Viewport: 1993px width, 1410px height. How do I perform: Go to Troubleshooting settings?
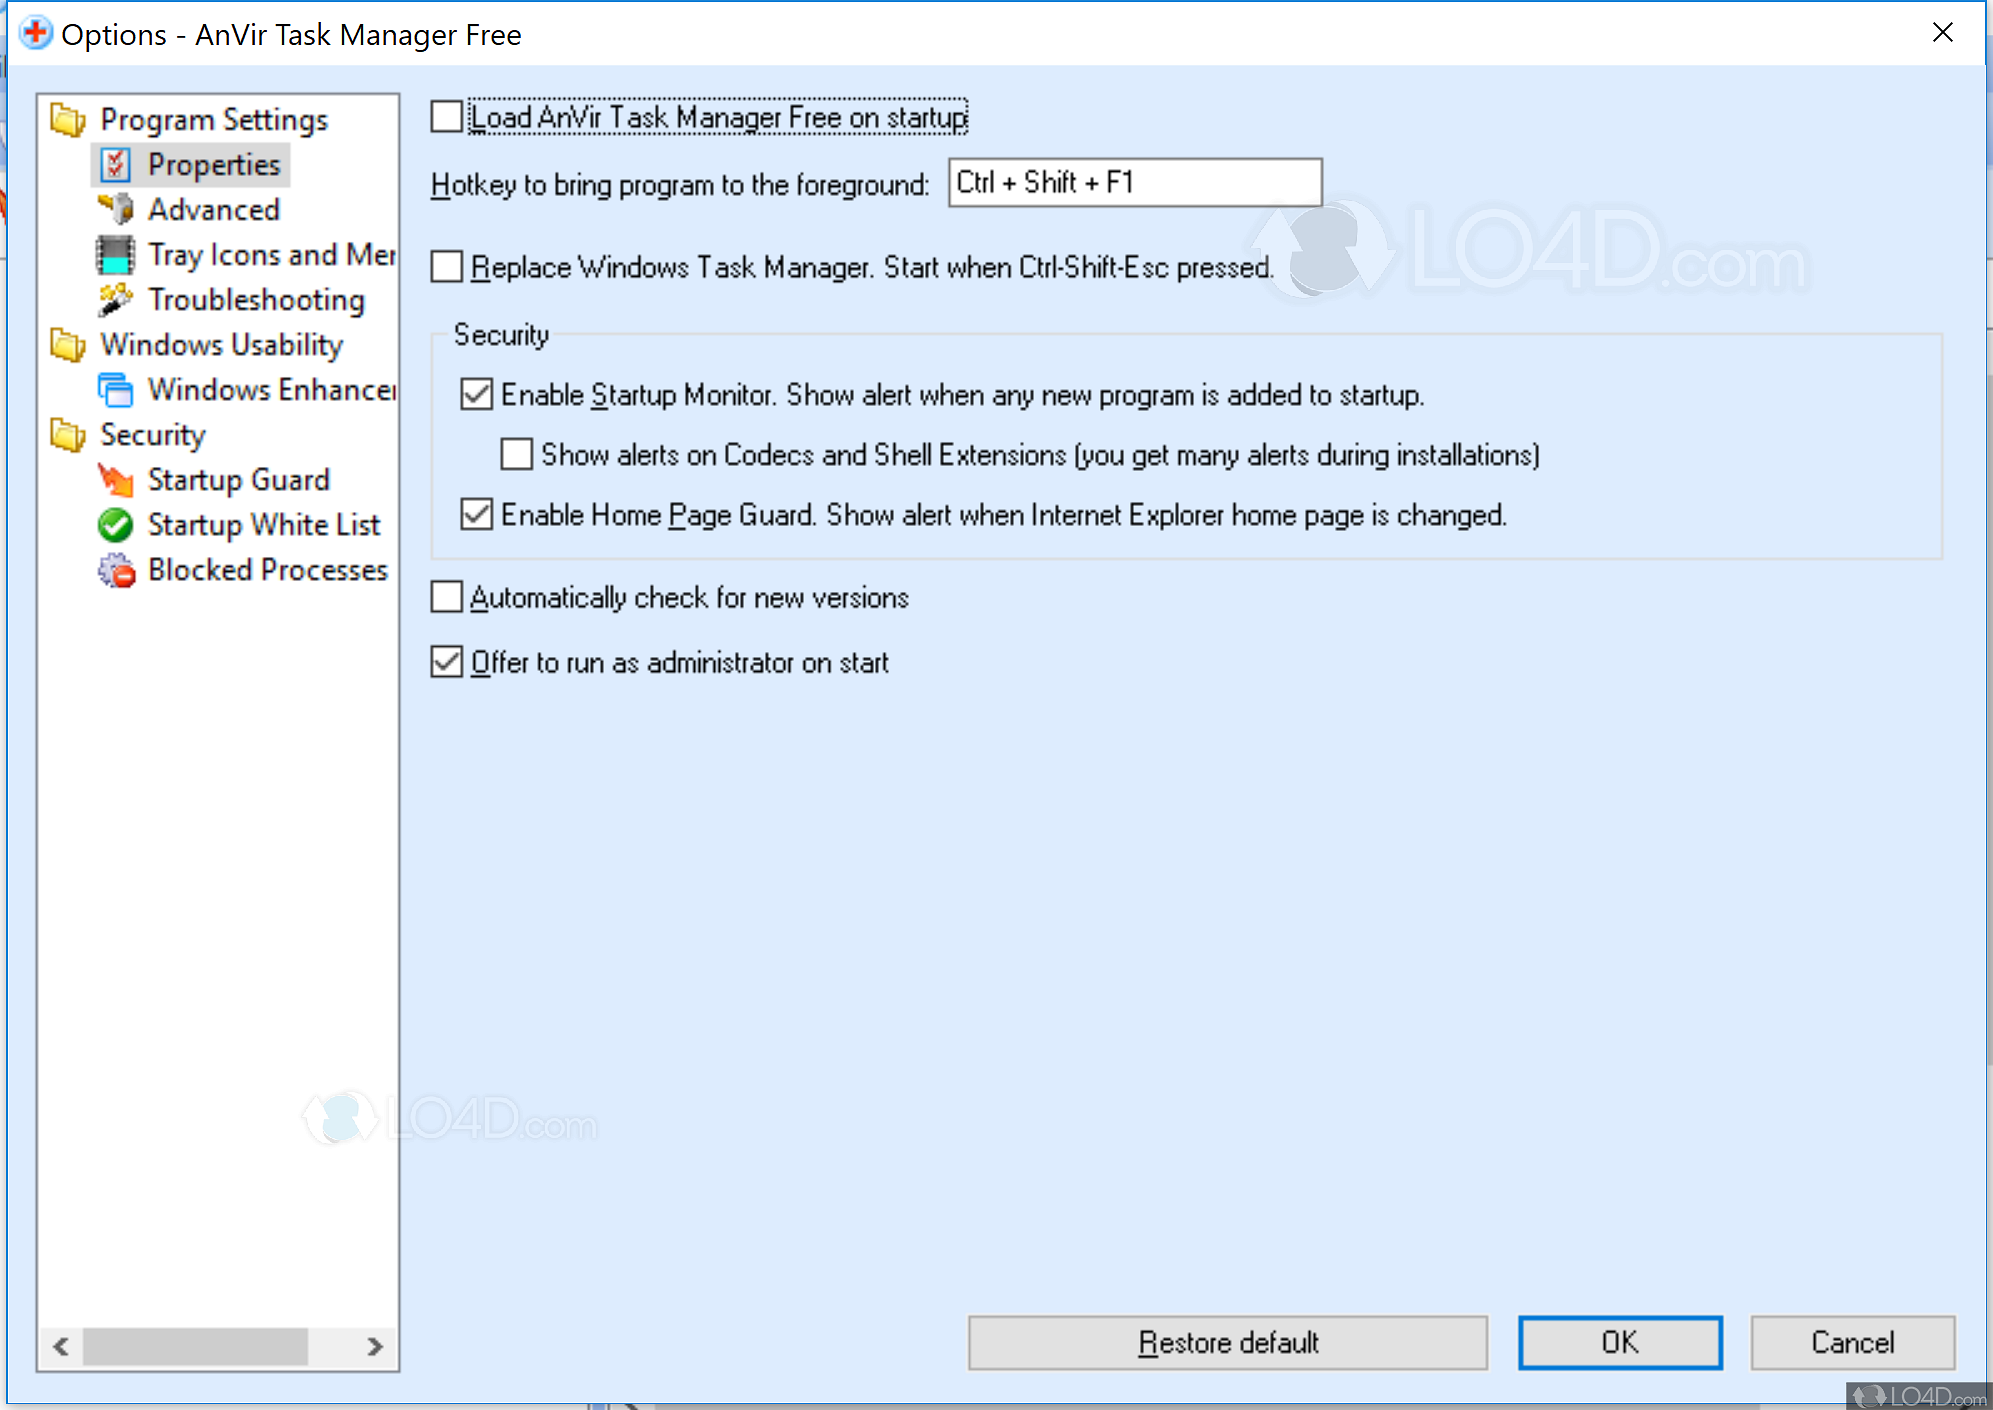[x=257, y=300]
